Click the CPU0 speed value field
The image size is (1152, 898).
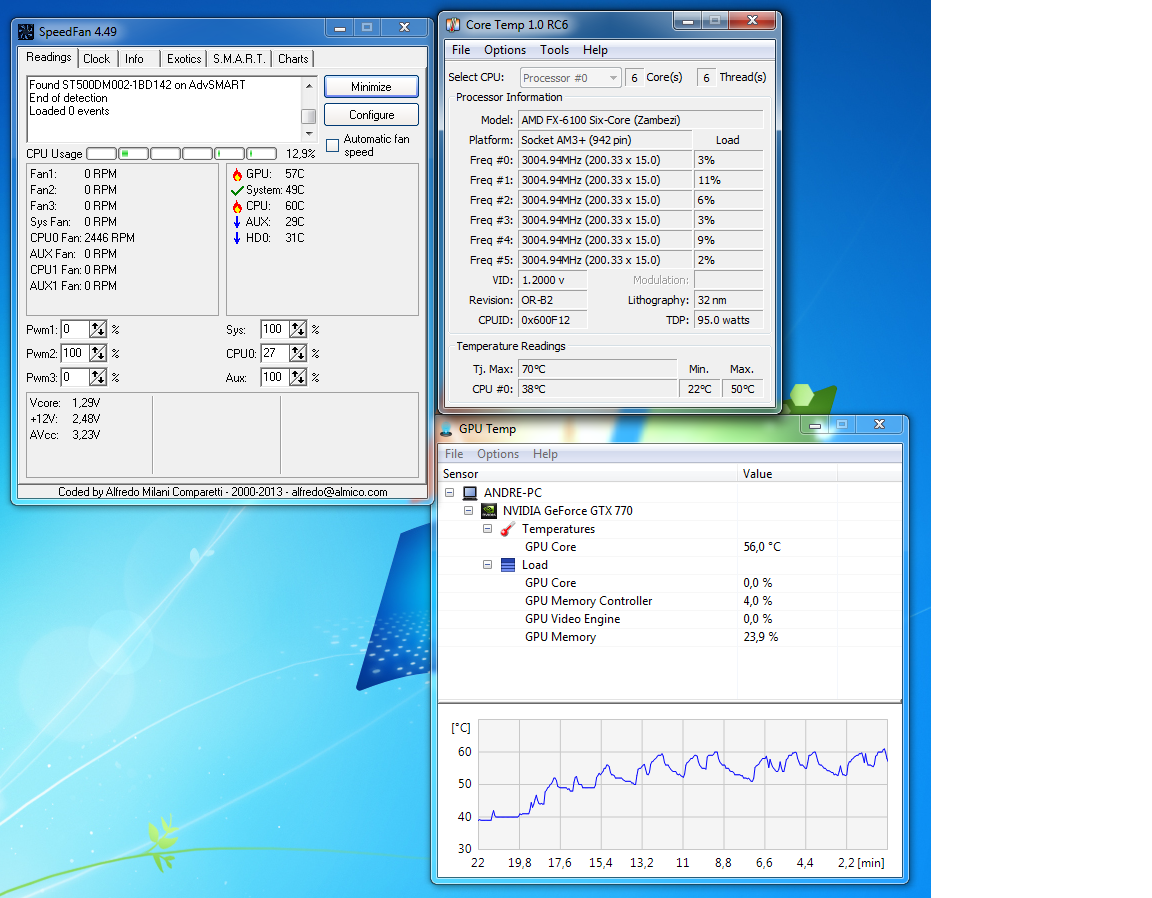(x=275, y=353)
